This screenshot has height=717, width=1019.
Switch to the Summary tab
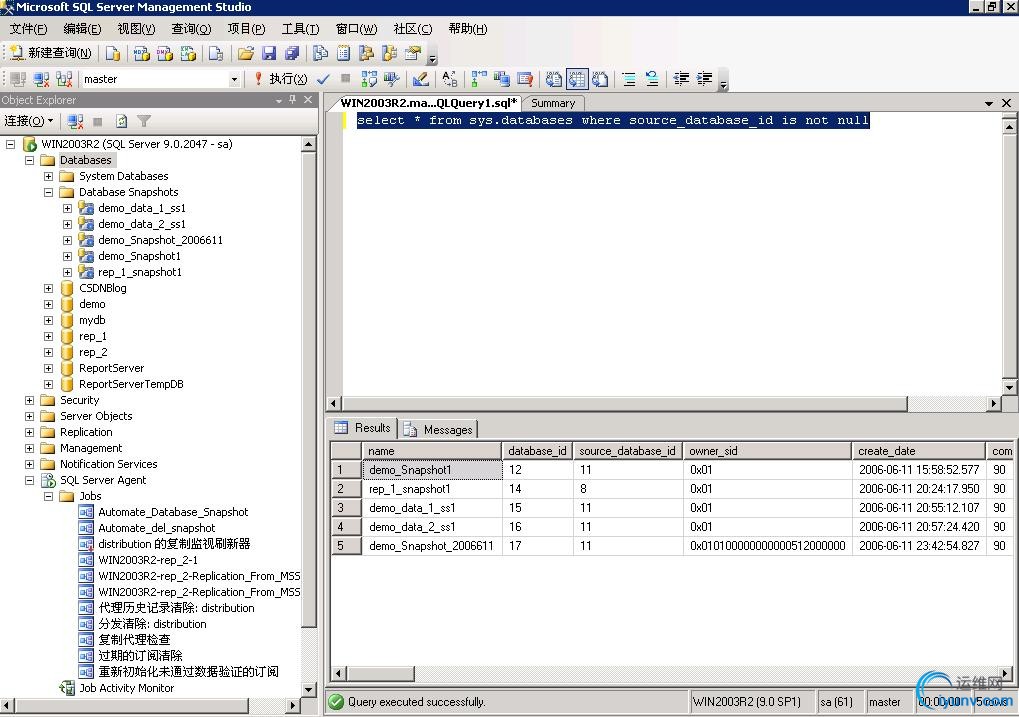553,103
